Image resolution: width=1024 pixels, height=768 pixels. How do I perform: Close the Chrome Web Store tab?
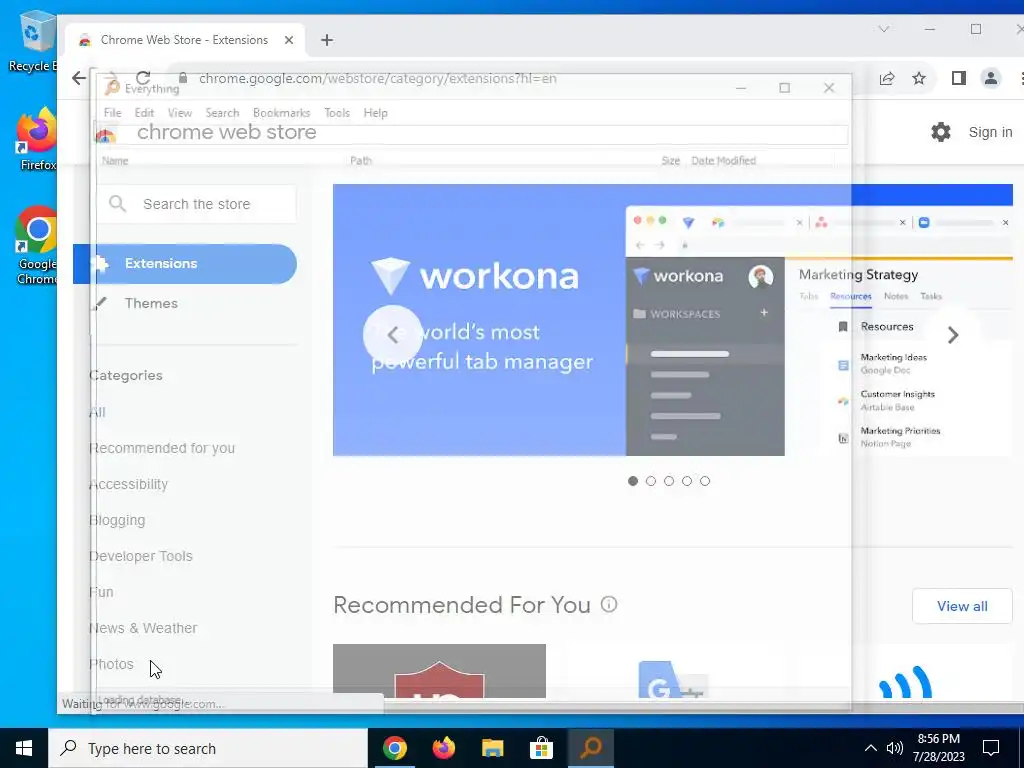(289, 40)
